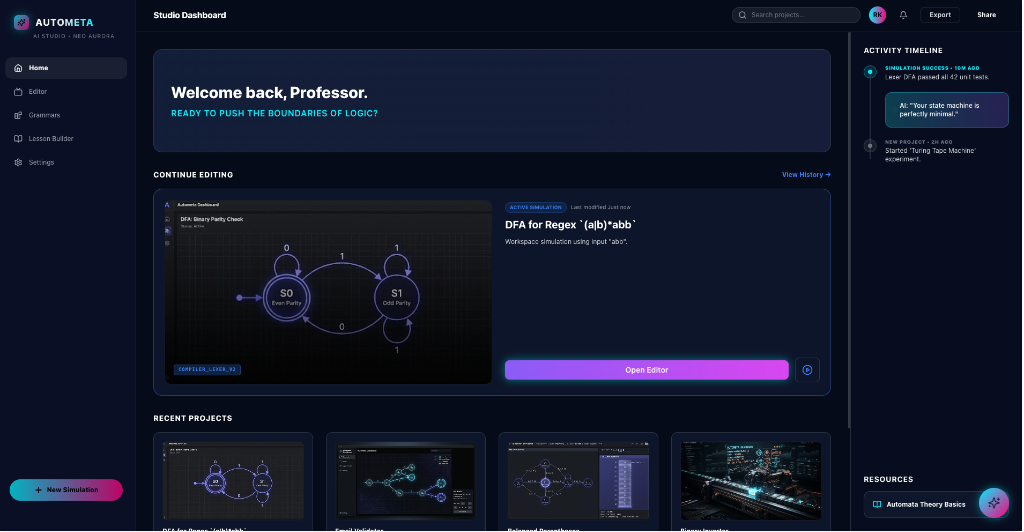The width and height of the screenshot is (1024, 532).
Task: Click the Settings gear icon
Action: (18, 163)
